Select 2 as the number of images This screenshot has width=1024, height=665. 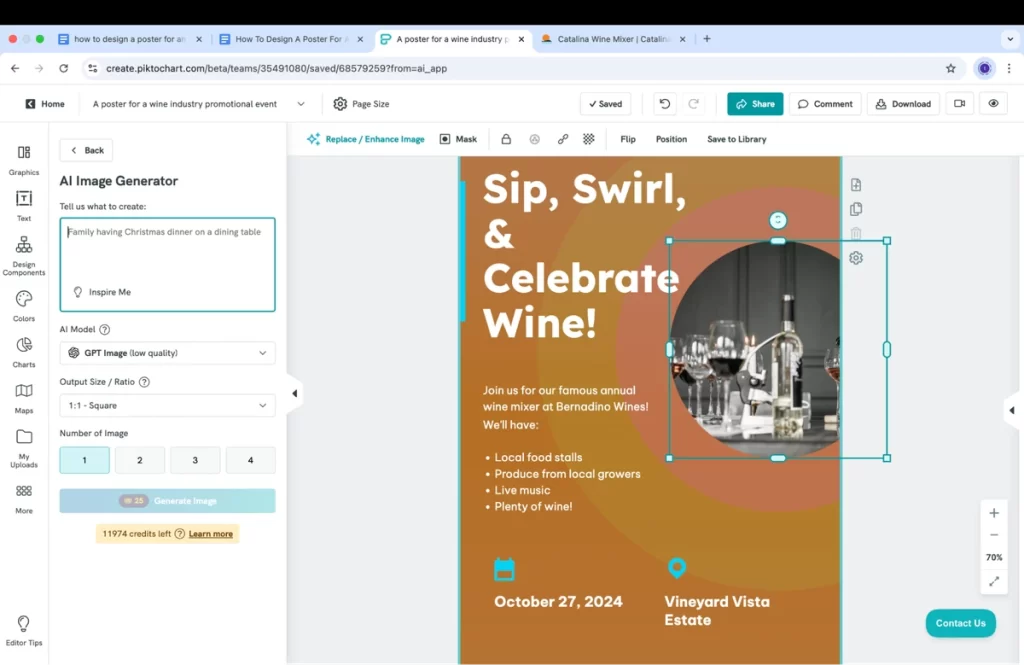(x=139, y=460)
